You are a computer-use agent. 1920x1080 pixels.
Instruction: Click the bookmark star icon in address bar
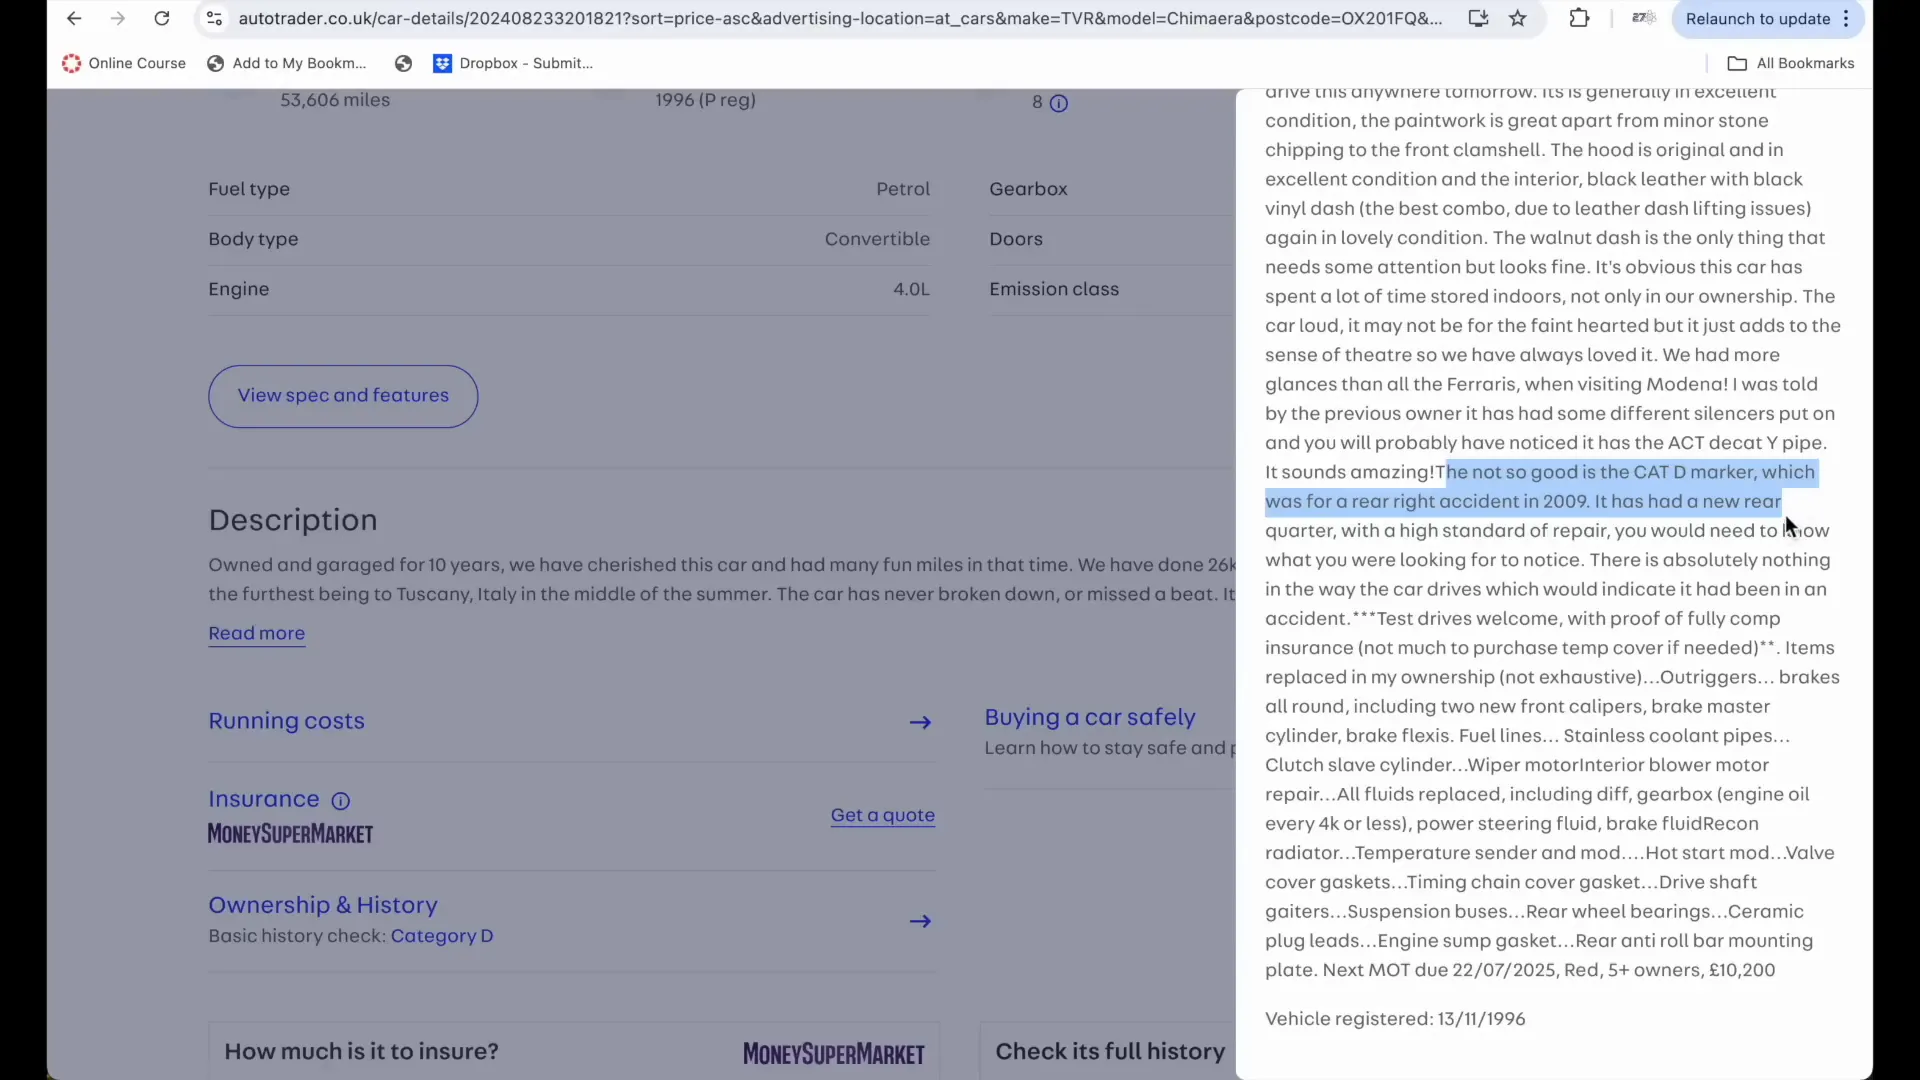coord(1519,18)
